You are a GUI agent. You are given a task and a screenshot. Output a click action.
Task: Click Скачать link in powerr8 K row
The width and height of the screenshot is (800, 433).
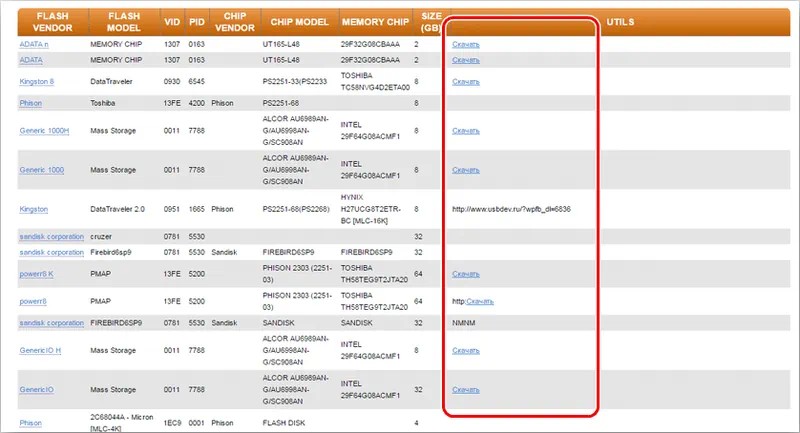[466, 274]
